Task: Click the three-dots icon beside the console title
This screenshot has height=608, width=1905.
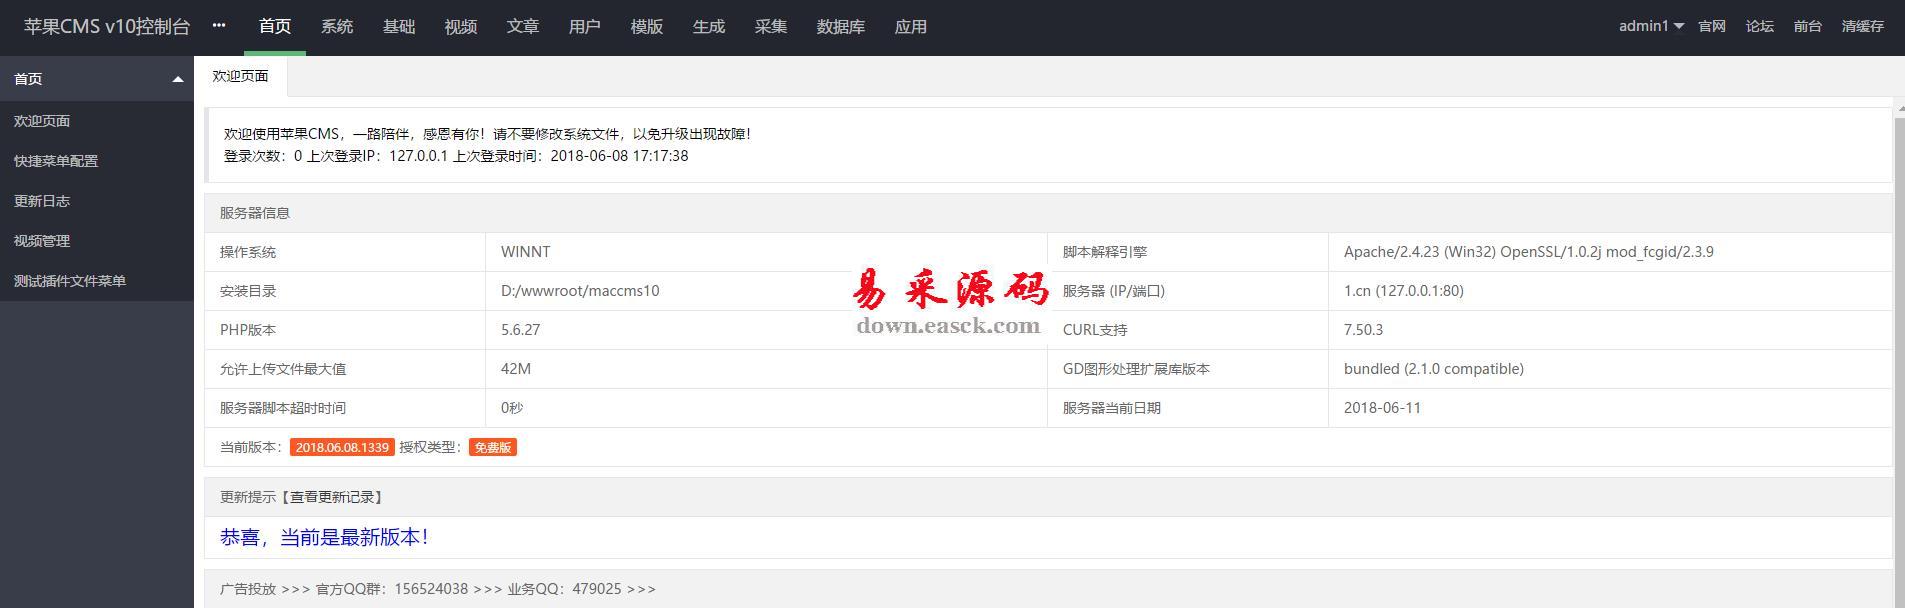Action: (219, 26)
